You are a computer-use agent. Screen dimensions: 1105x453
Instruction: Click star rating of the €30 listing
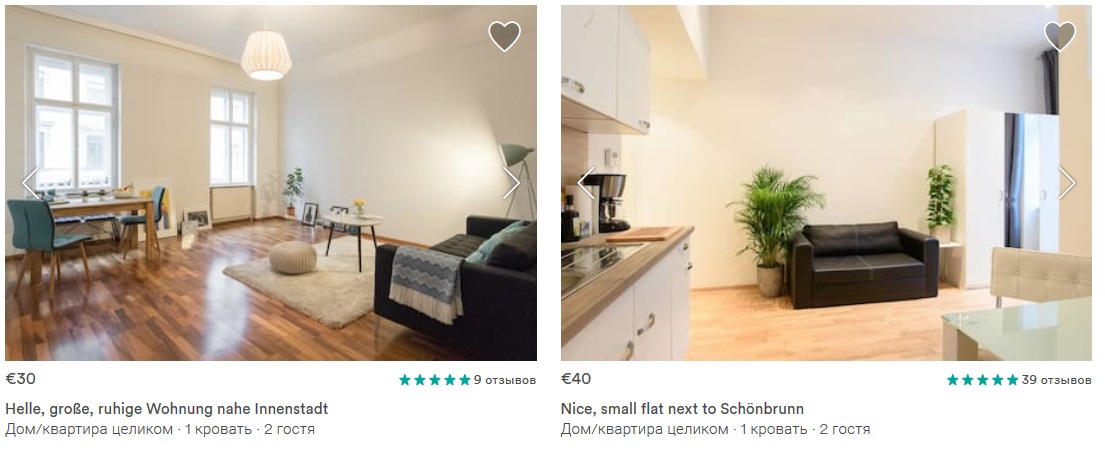coord(435,380)
